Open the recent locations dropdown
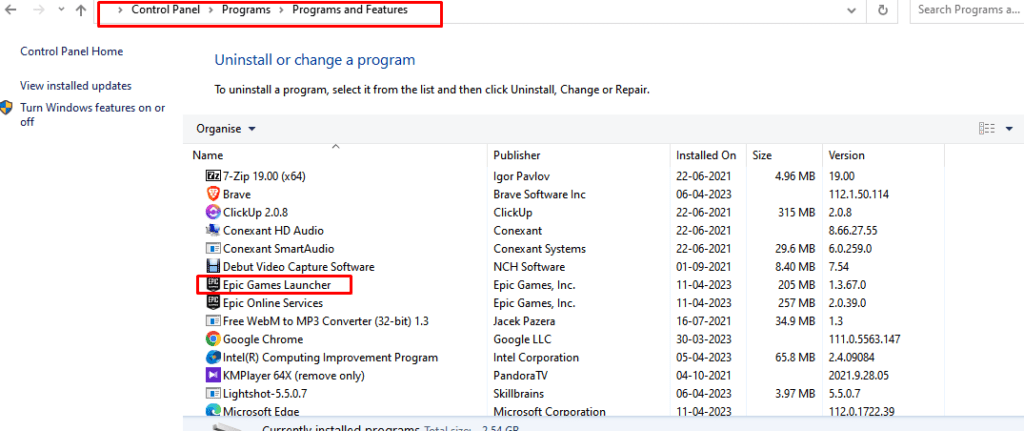This screenshot has width=1024, height=431. (61, 10)
